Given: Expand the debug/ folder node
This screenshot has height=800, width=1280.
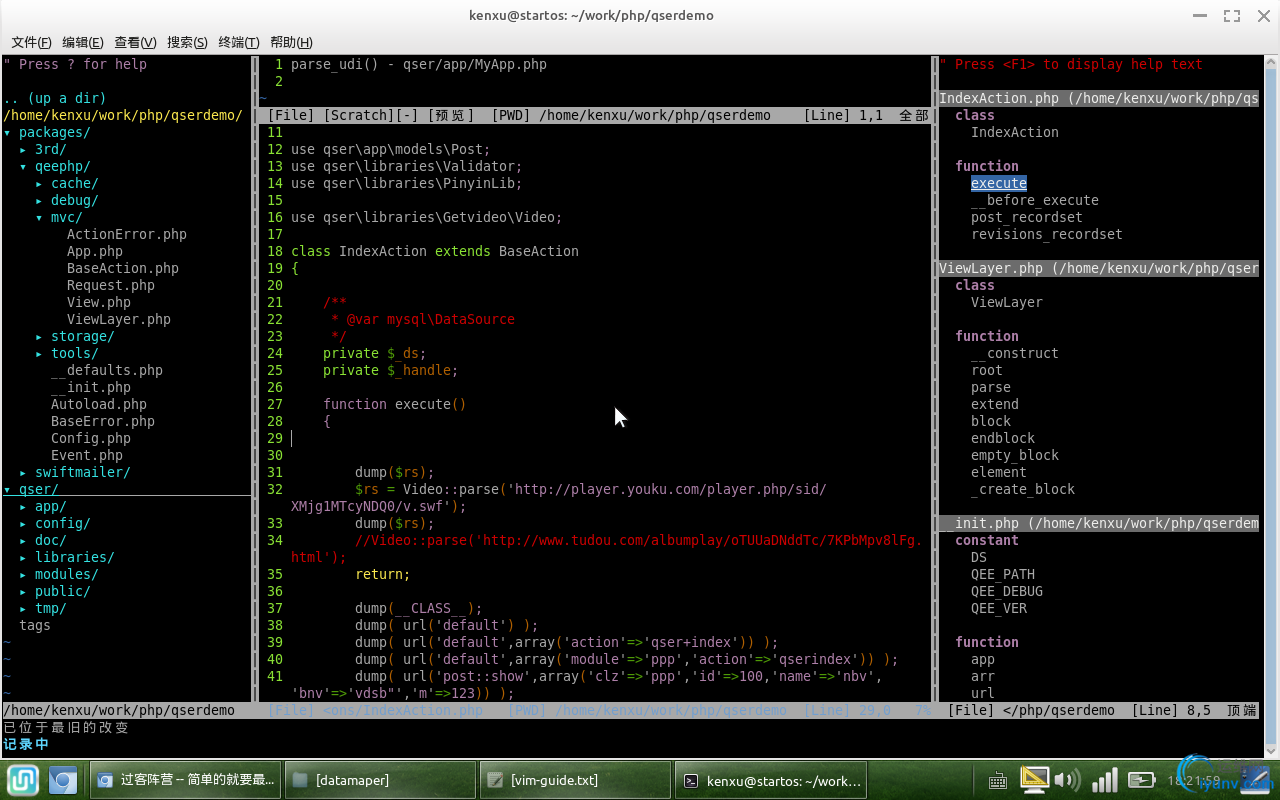Looking at the screenshot, I should click(67, 200).
